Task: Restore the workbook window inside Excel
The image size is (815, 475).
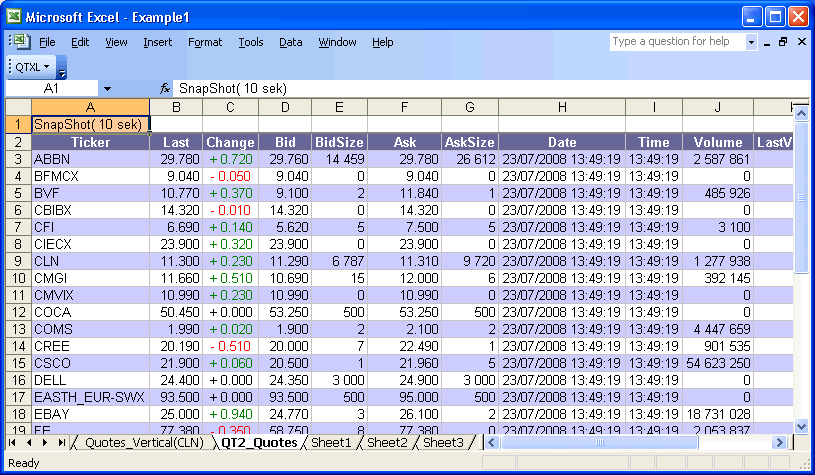Action: (783, 42)
